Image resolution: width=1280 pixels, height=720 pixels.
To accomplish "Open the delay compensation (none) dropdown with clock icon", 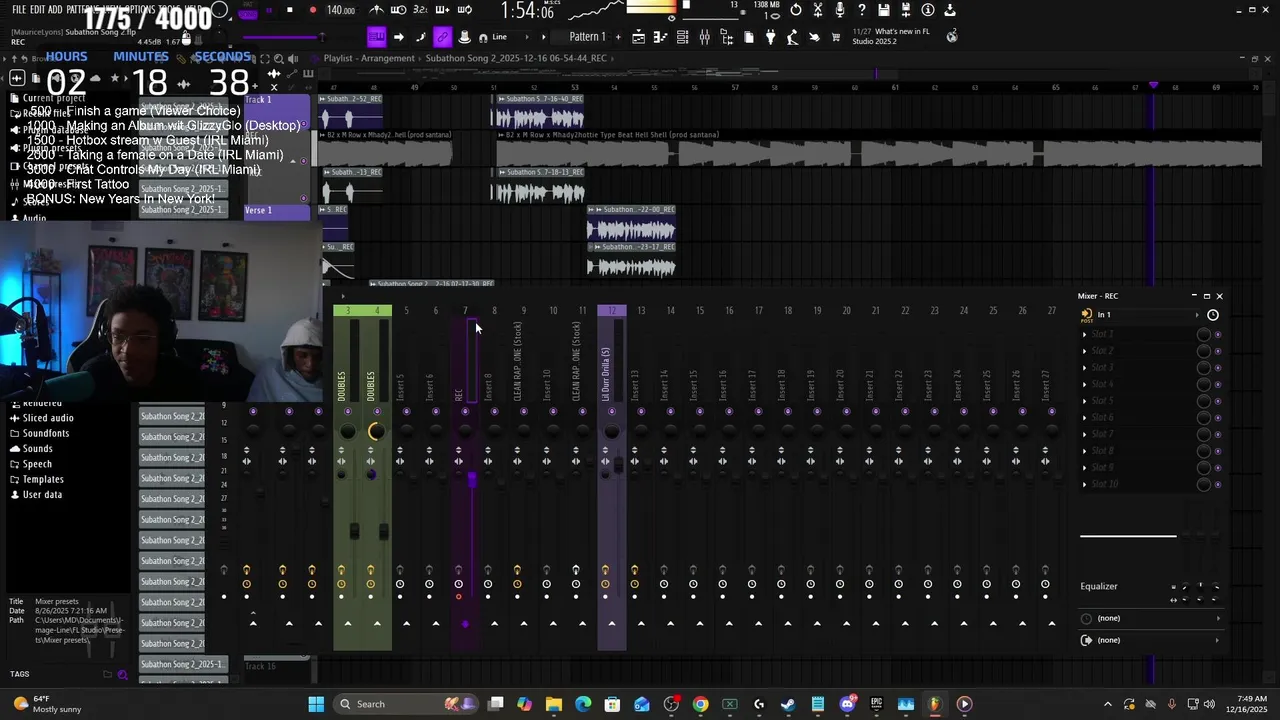I will tap(1151, 618).
